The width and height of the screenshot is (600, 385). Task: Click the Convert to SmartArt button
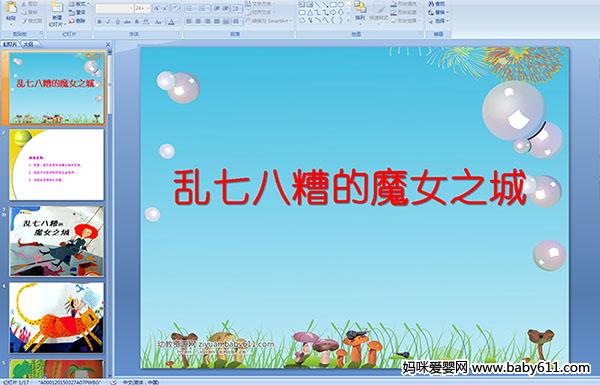point(268,21)
